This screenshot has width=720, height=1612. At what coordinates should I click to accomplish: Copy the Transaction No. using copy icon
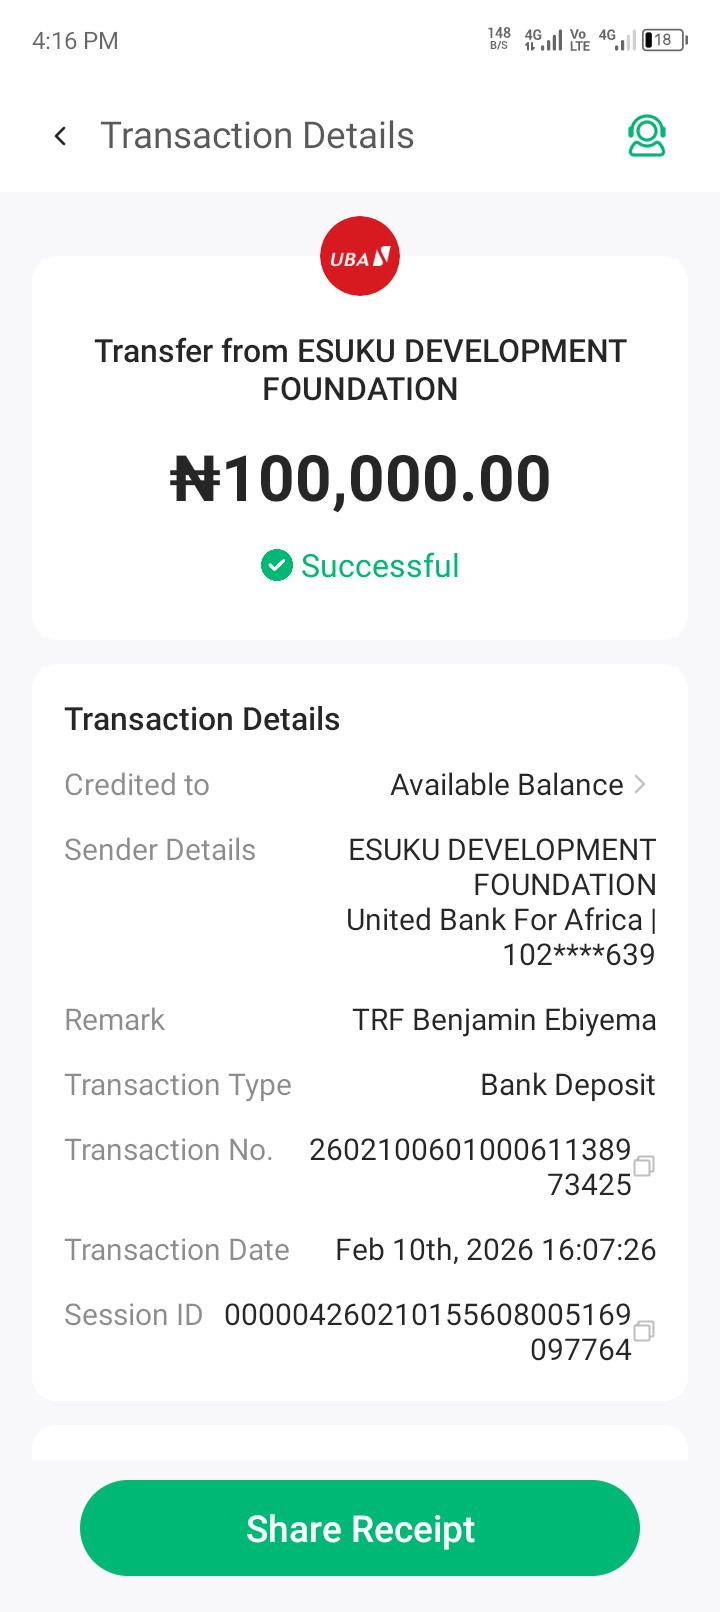644,1165
